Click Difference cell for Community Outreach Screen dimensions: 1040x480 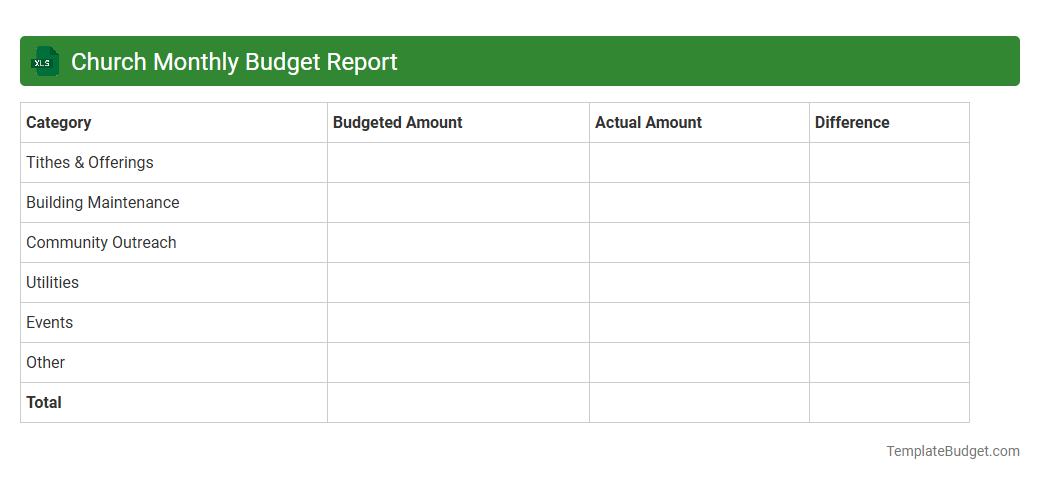[x=889, y=243]
